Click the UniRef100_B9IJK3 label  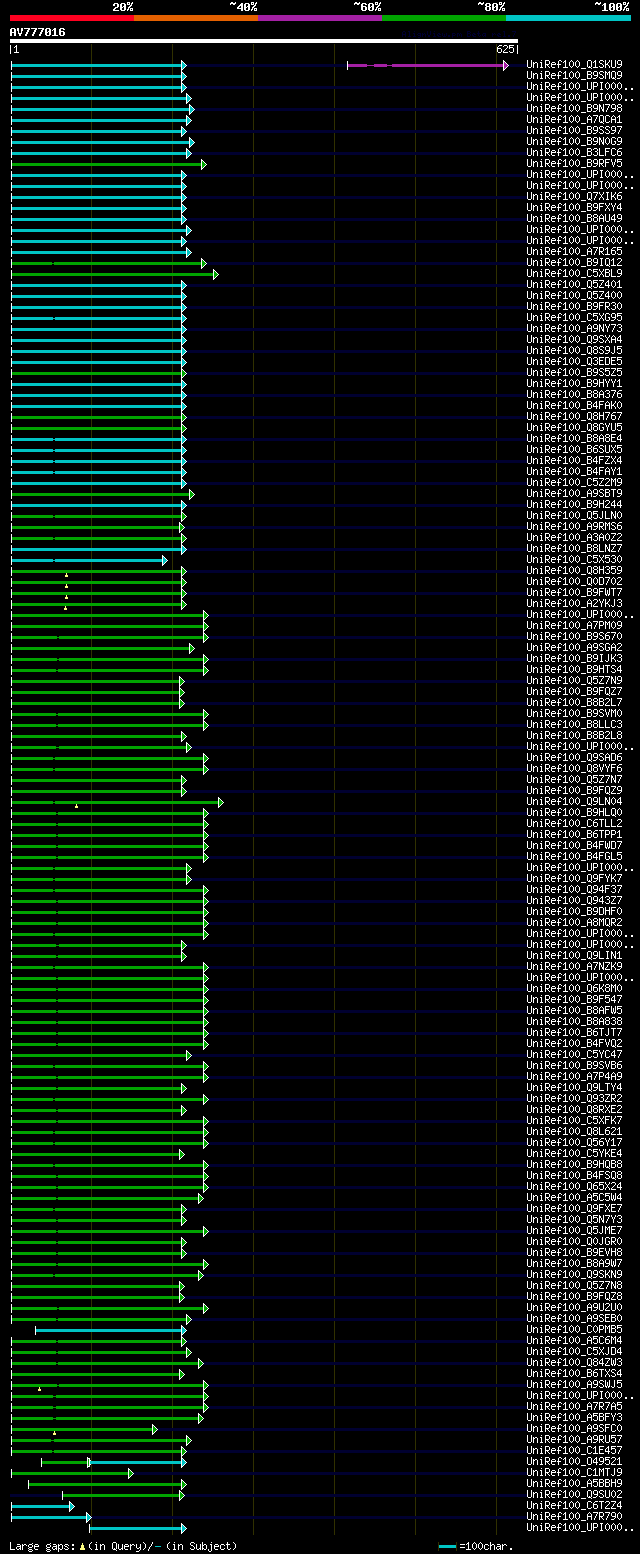tap(574, 658)
